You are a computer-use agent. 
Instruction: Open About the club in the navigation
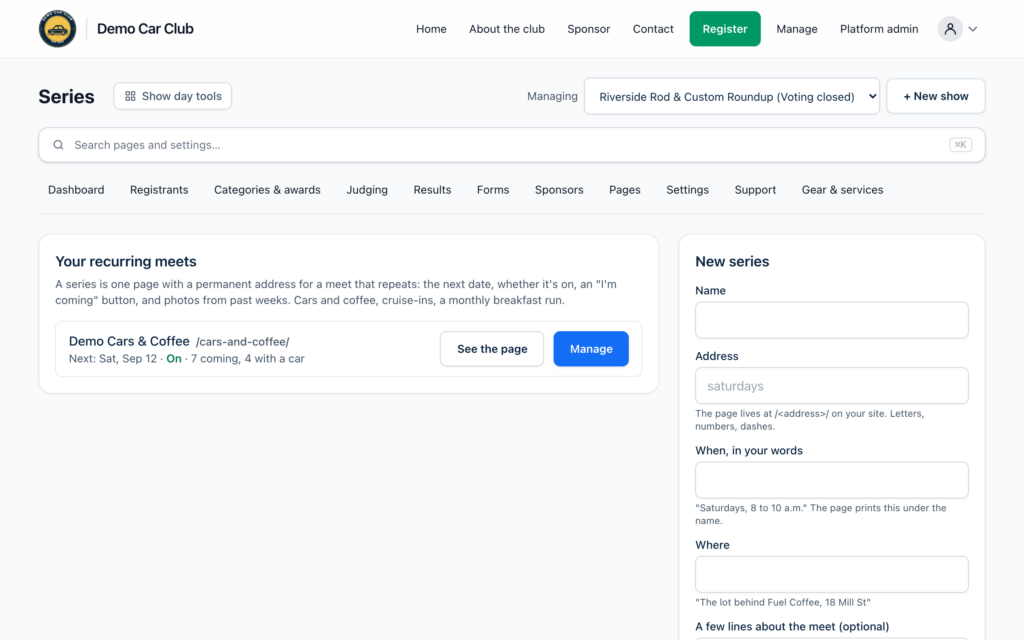point(507,29)
